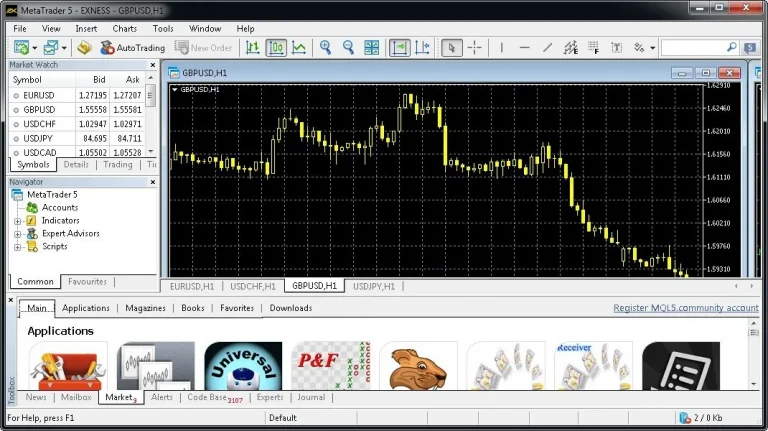Open the Profiles toolbar icon
The height and width of the screenshot is (431, 768).
coord(50,48)
